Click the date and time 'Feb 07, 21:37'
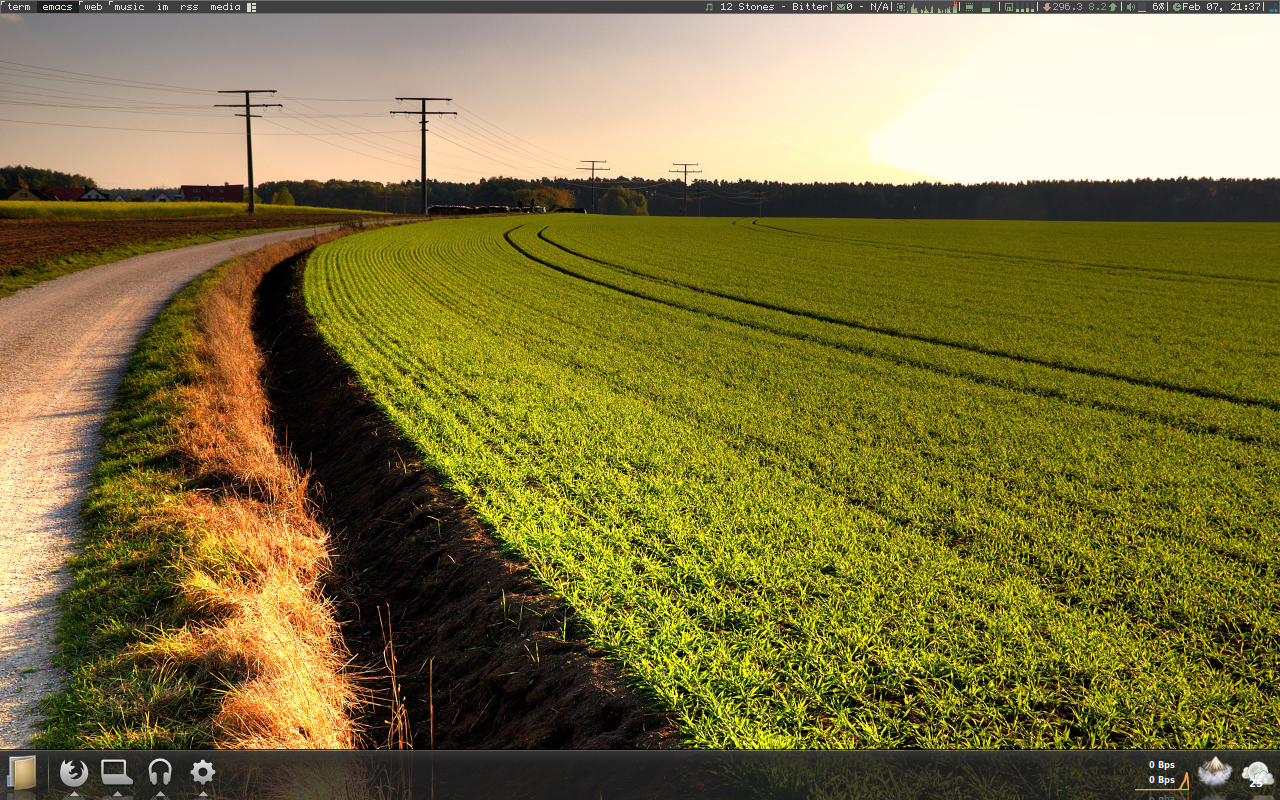Viewport: 1280px width, 800px height. [x=1222, y=7]
